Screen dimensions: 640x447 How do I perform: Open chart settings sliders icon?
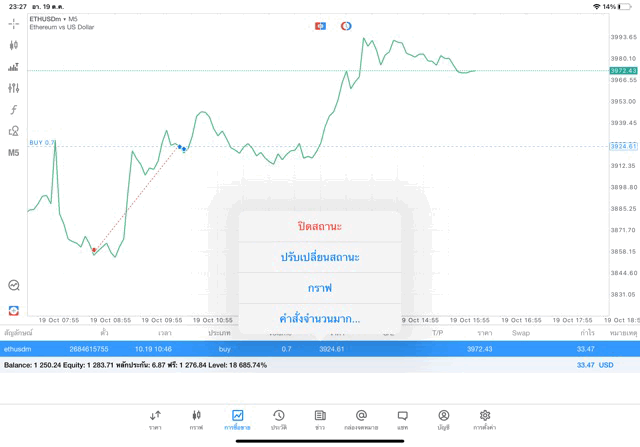tap(14, 88)
